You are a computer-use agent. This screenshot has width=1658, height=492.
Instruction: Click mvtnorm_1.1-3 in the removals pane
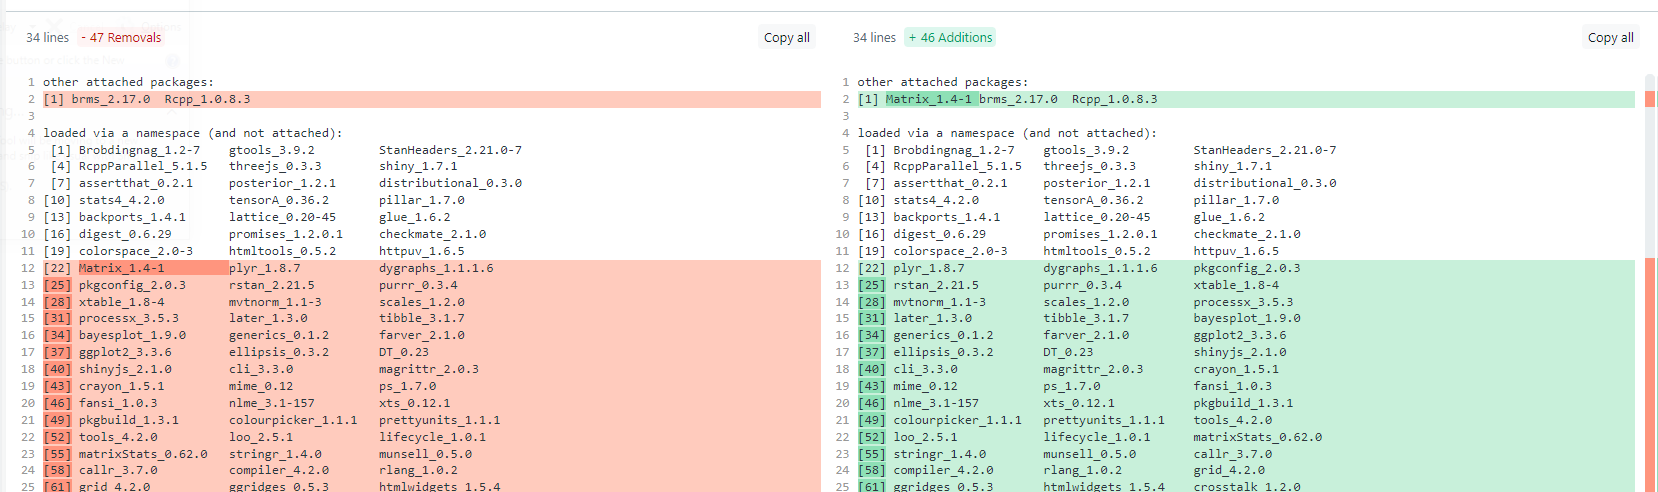(x=275, y=302)
